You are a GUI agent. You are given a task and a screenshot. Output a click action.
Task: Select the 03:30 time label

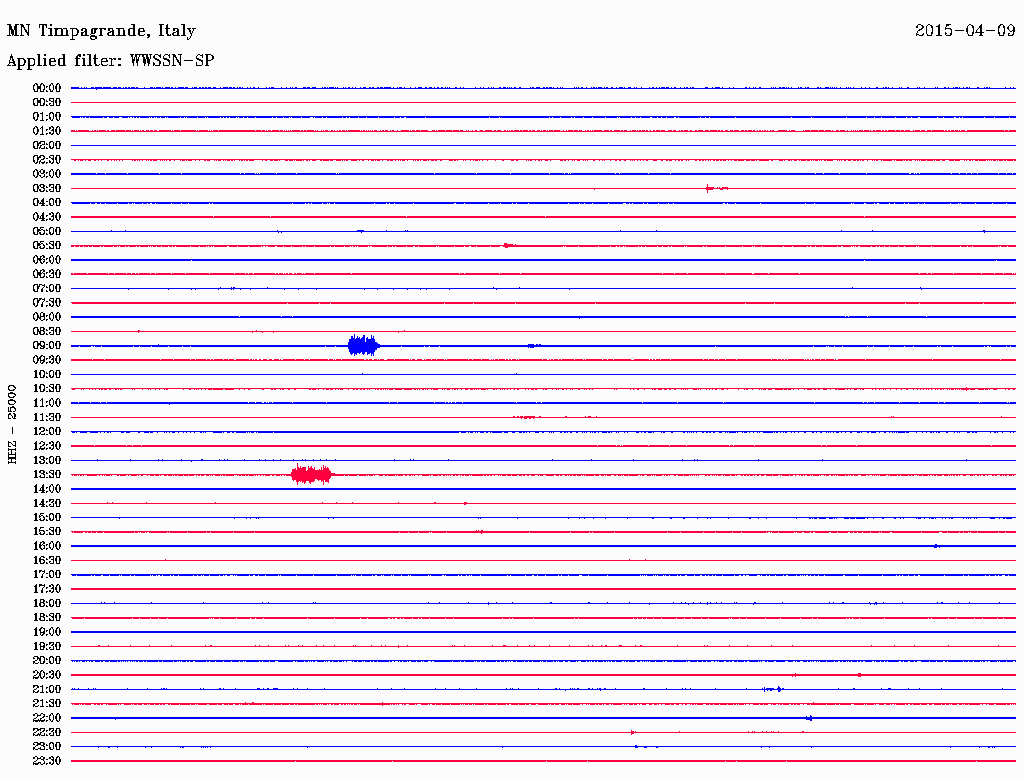(46, 188)
